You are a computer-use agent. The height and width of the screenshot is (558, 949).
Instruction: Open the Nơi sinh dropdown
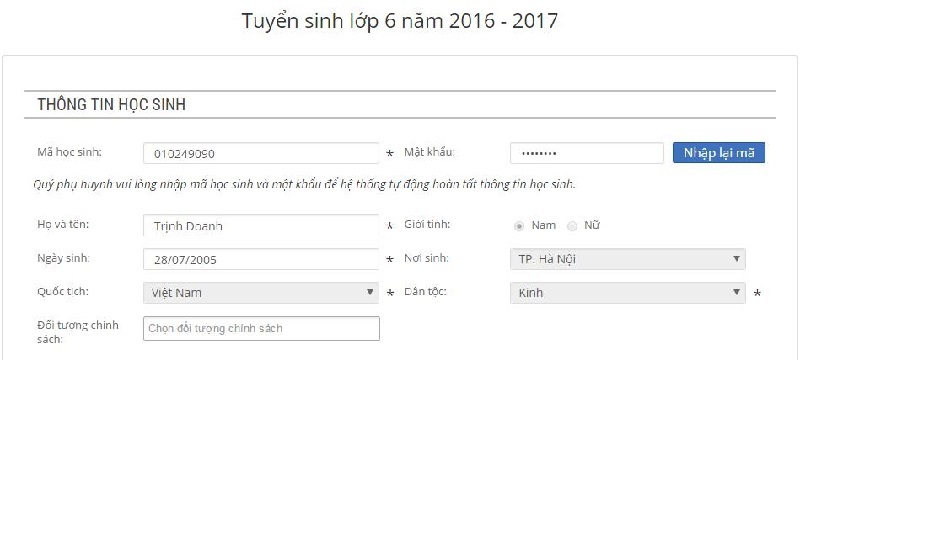point(627,259)
